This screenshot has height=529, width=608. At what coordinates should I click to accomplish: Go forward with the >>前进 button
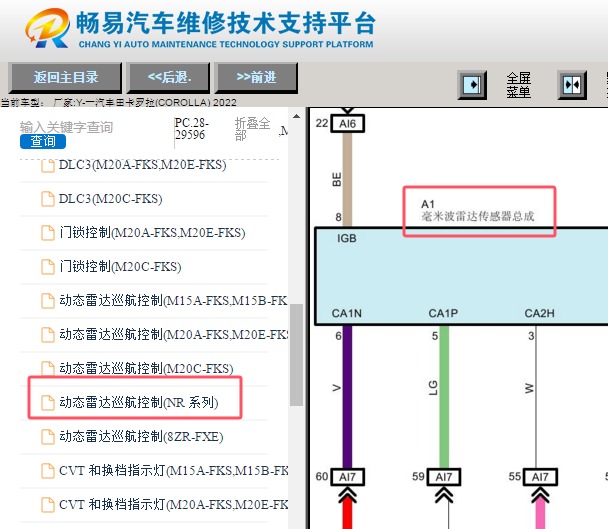(256, 77)
